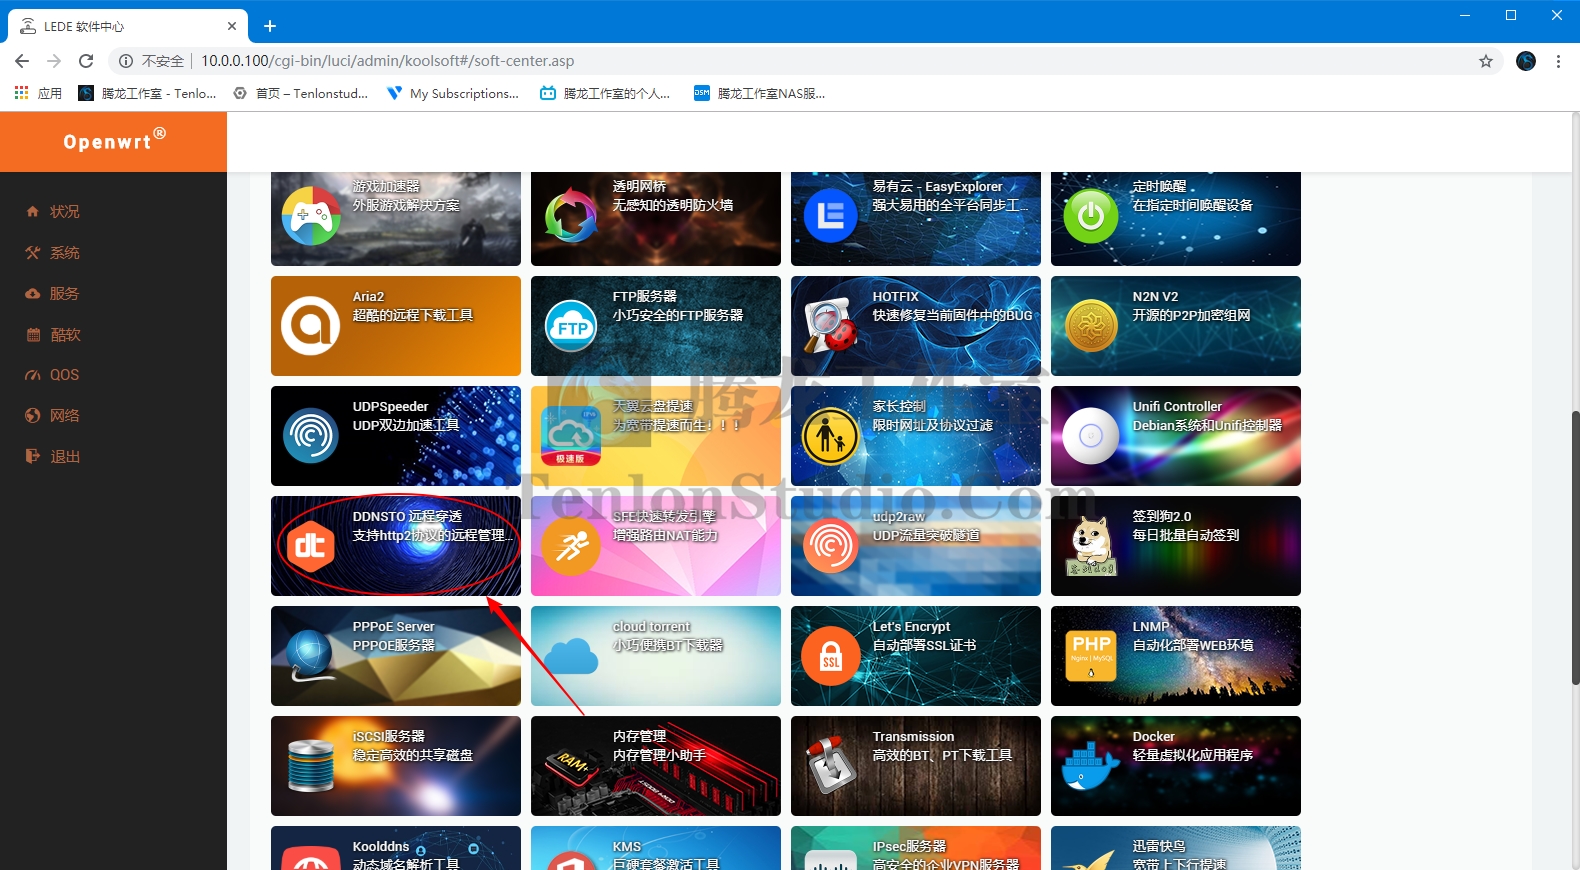Reload the page with refresh button

coord(86,61)
